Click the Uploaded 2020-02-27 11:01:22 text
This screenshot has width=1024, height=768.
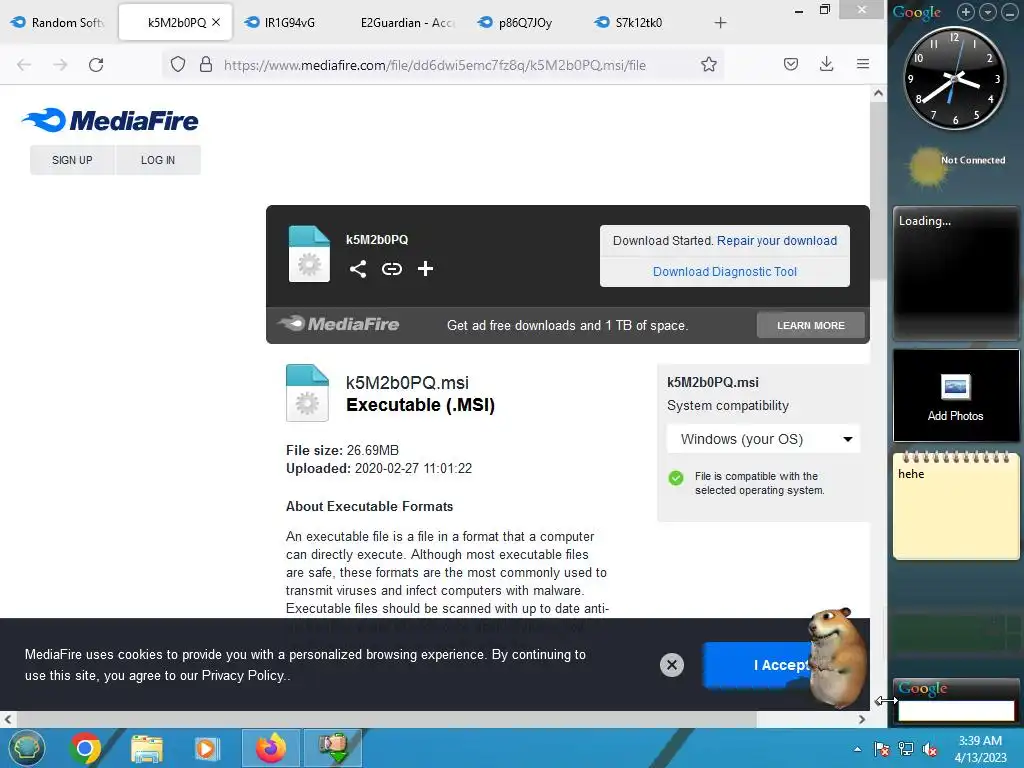point(379,468)
